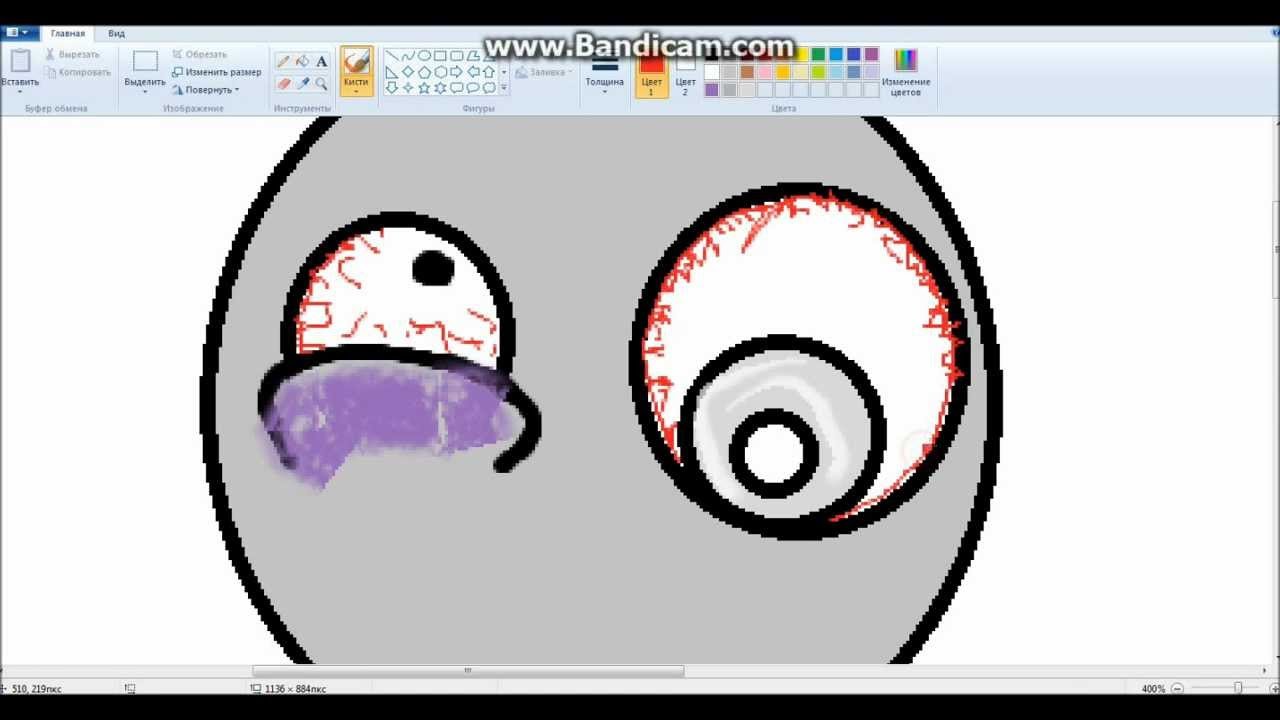Pick the green color swatch
The height and width of the screenshot is (720, 1280).
pyautogui.click(x=818, y=55)
